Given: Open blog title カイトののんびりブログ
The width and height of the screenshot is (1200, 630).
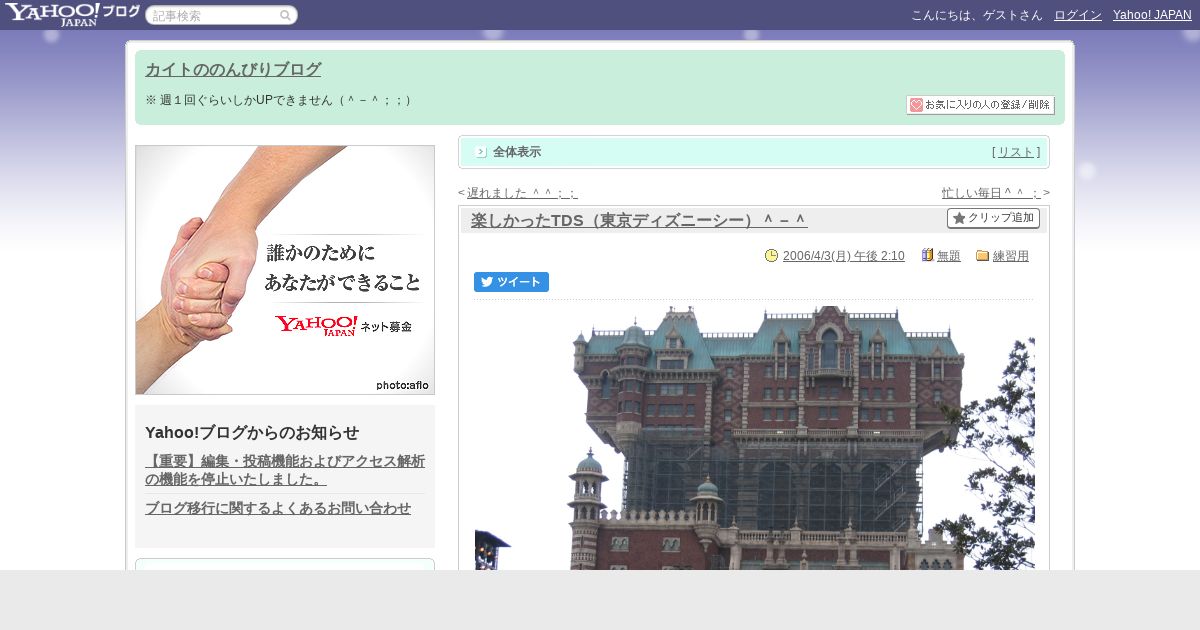Looking at the screenshot, I should coord(233,70).
